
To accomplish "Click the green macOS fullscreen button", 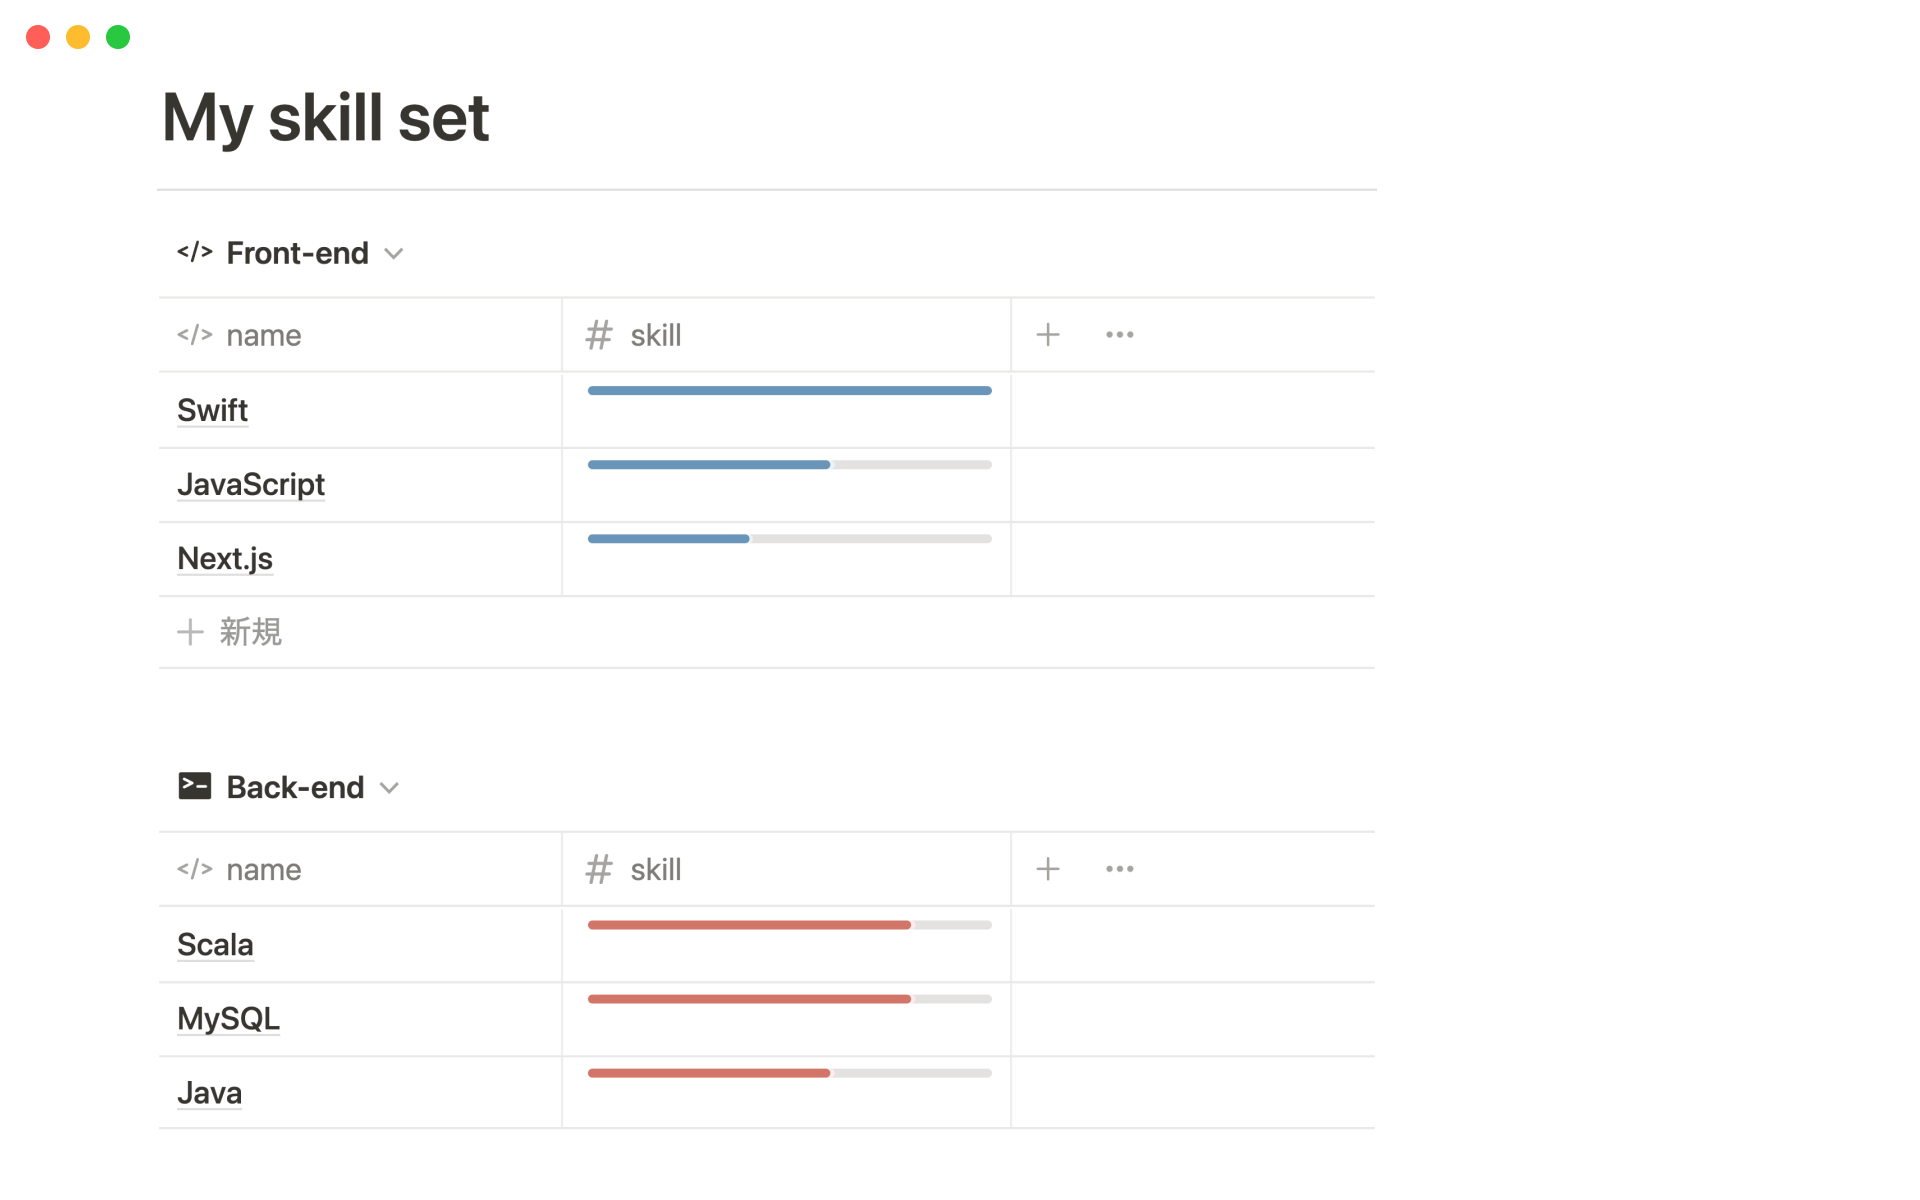I will pos(118,37).
